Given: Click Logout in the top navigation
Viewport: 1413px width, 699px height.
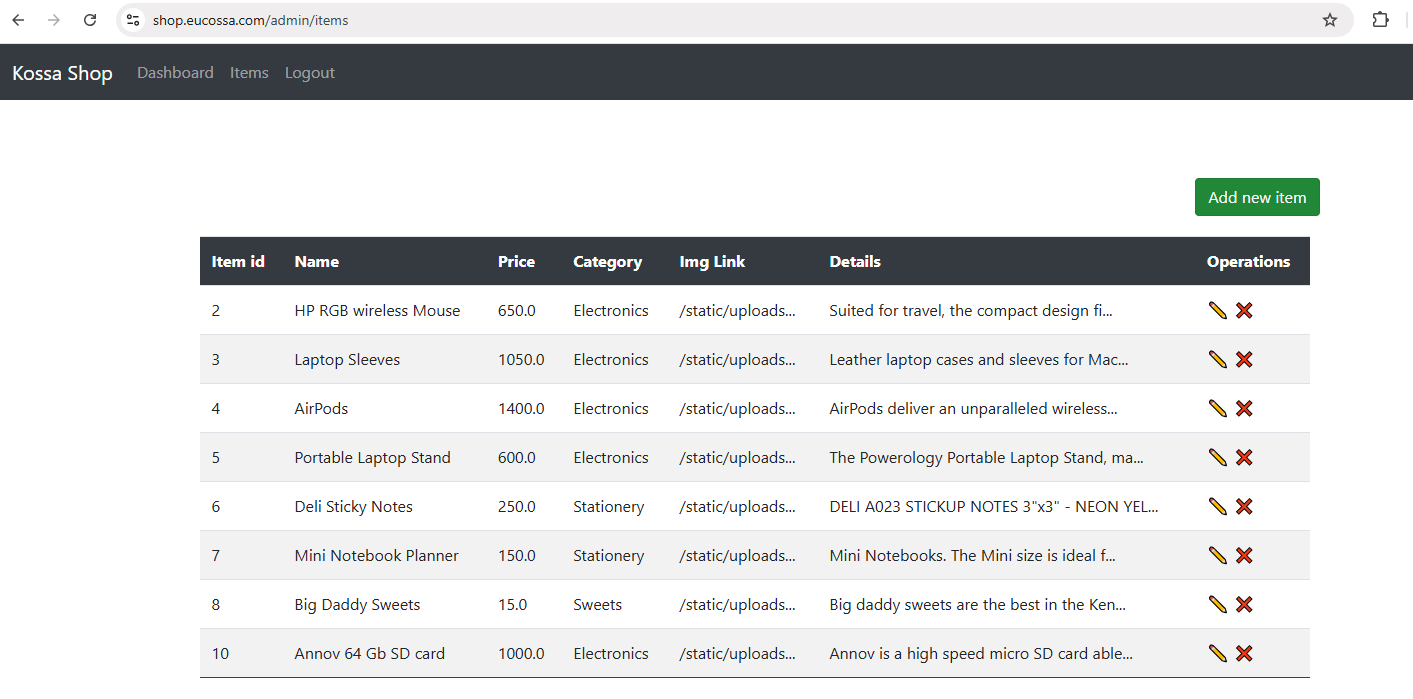Looking at the screenshot, I should tap(309, 72).
